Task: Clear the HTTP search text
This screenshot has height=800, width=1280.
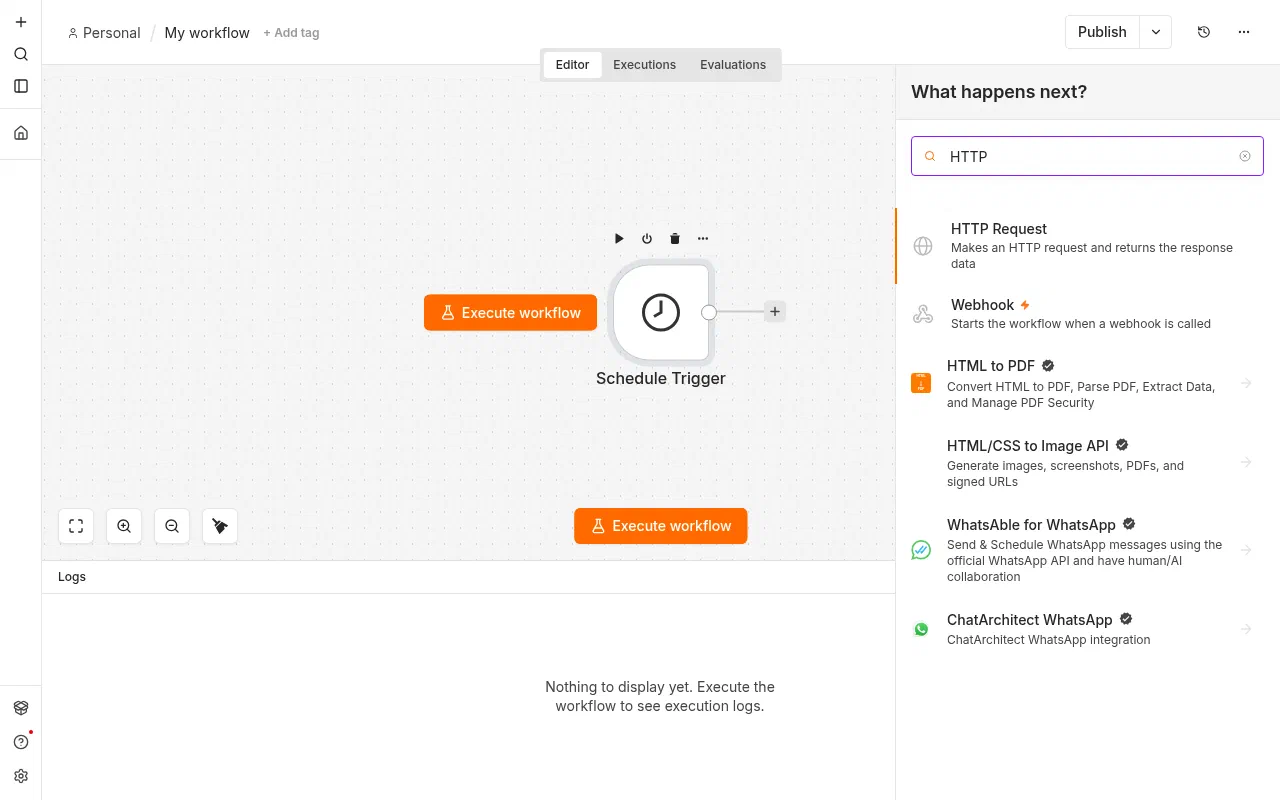Action: tap(1245, 156)
